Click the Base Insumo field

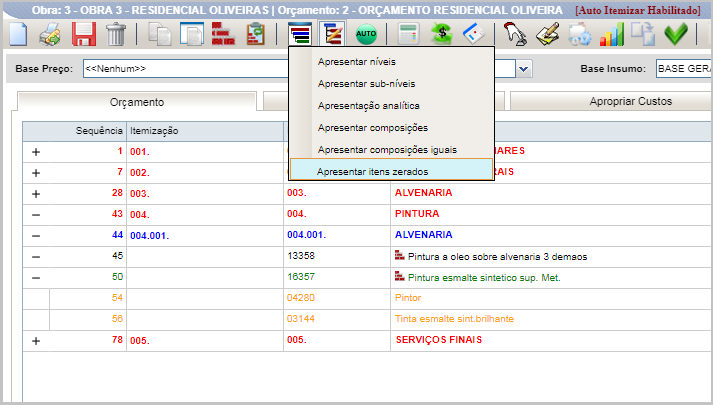coord(683,69)
